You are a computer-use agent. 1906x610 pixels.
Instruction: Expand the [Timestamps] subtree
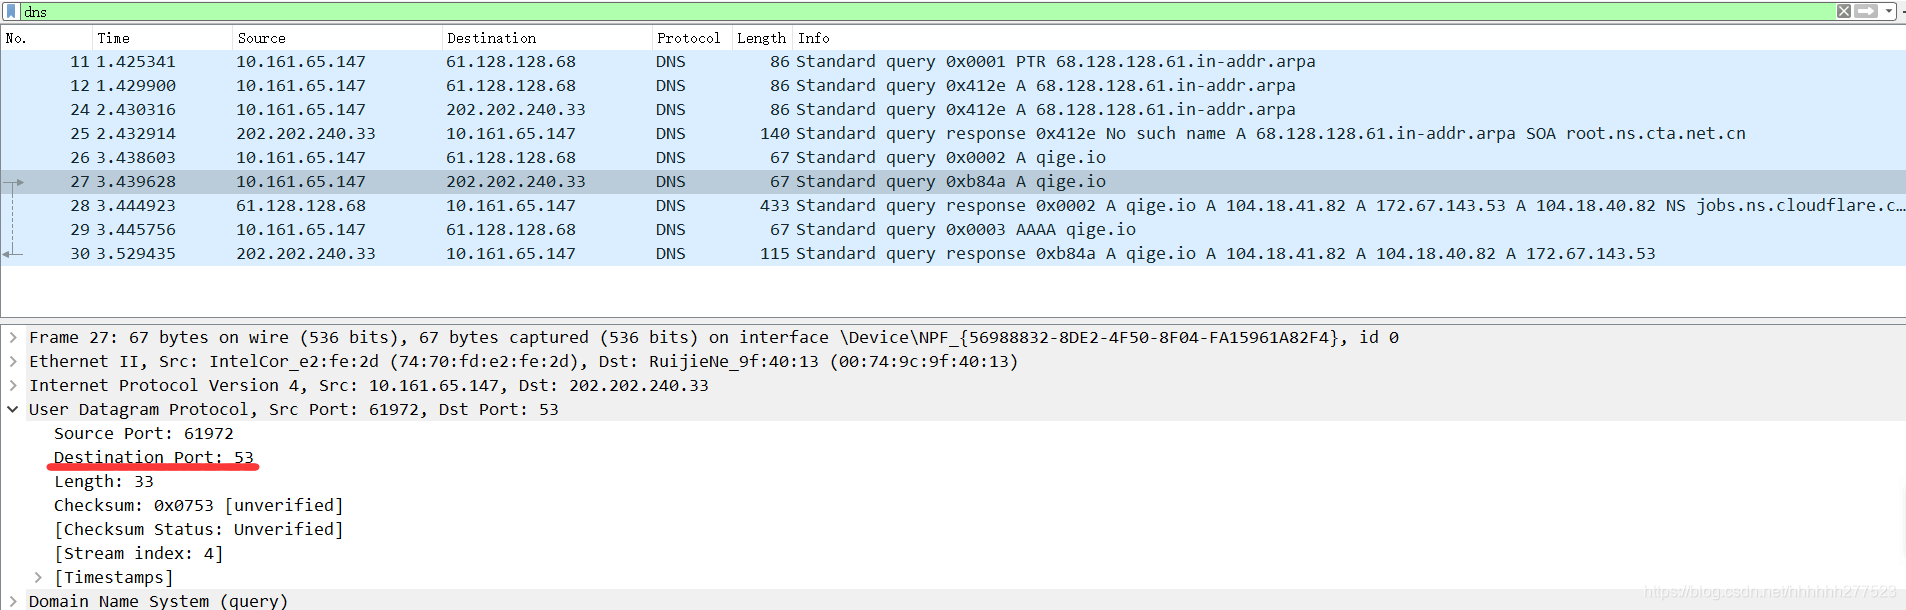[38, 578]
